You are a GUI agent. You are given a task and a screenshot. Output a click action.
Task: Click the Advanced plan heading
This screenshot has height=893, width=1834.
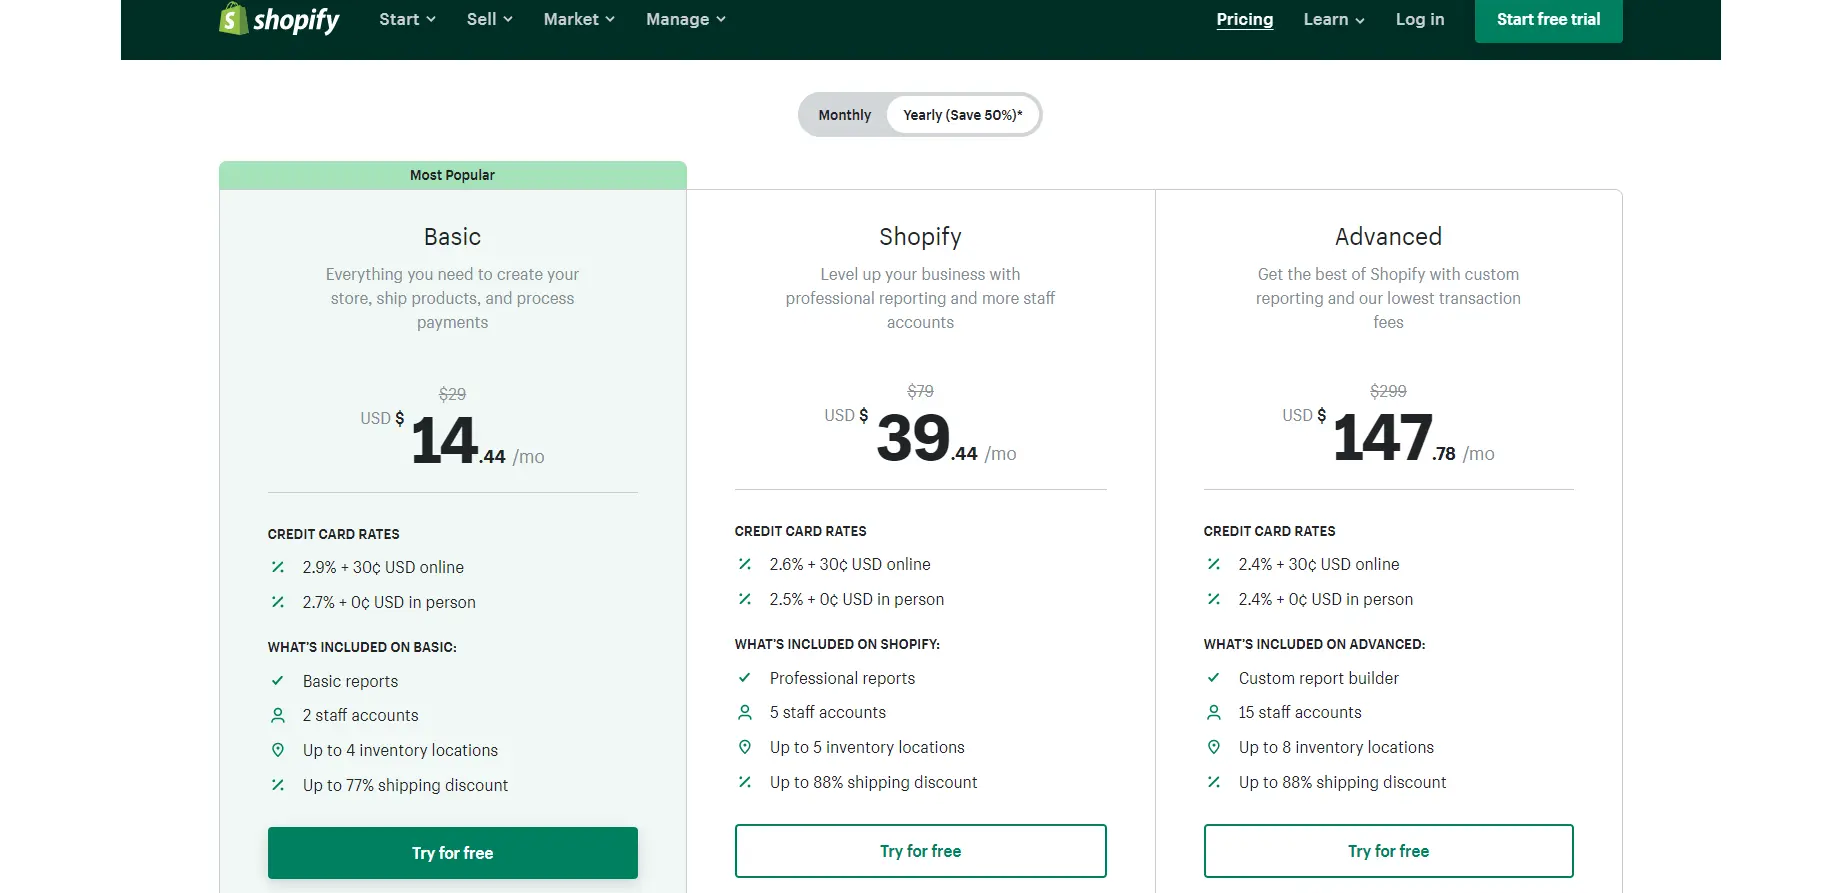tap(1388, 237)
